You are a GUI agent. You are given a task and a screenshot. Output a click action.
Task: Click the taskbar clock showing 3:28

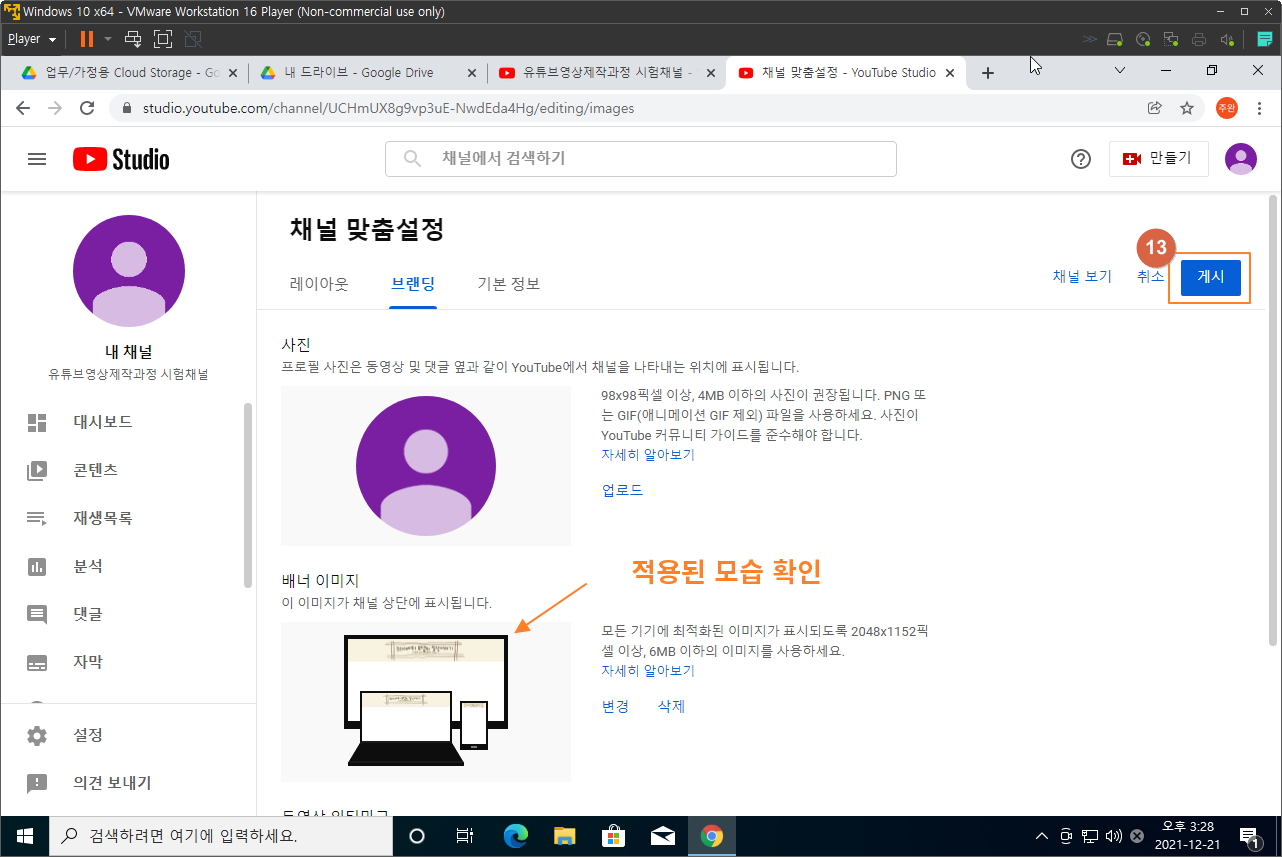pos(1187,836)
